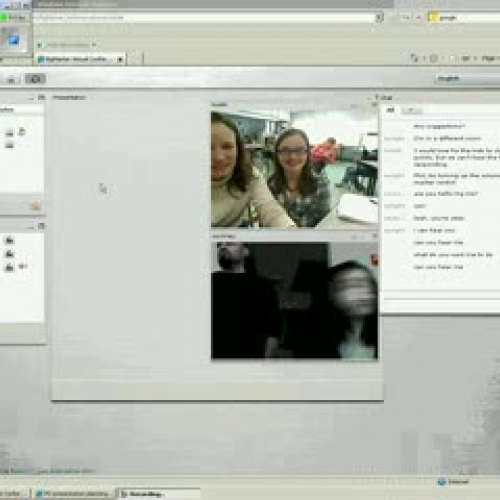Maximize the Users panel
The width and height of the screenshot is (500, 500).
pos(41,97)
